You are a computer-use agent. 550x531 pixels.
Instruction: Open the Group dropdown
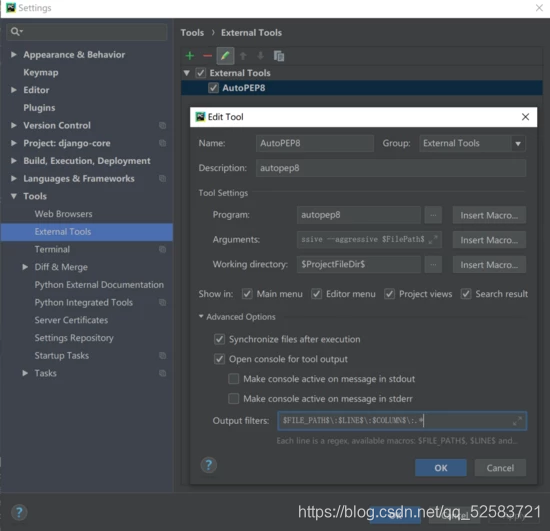[x=518, y=143]
